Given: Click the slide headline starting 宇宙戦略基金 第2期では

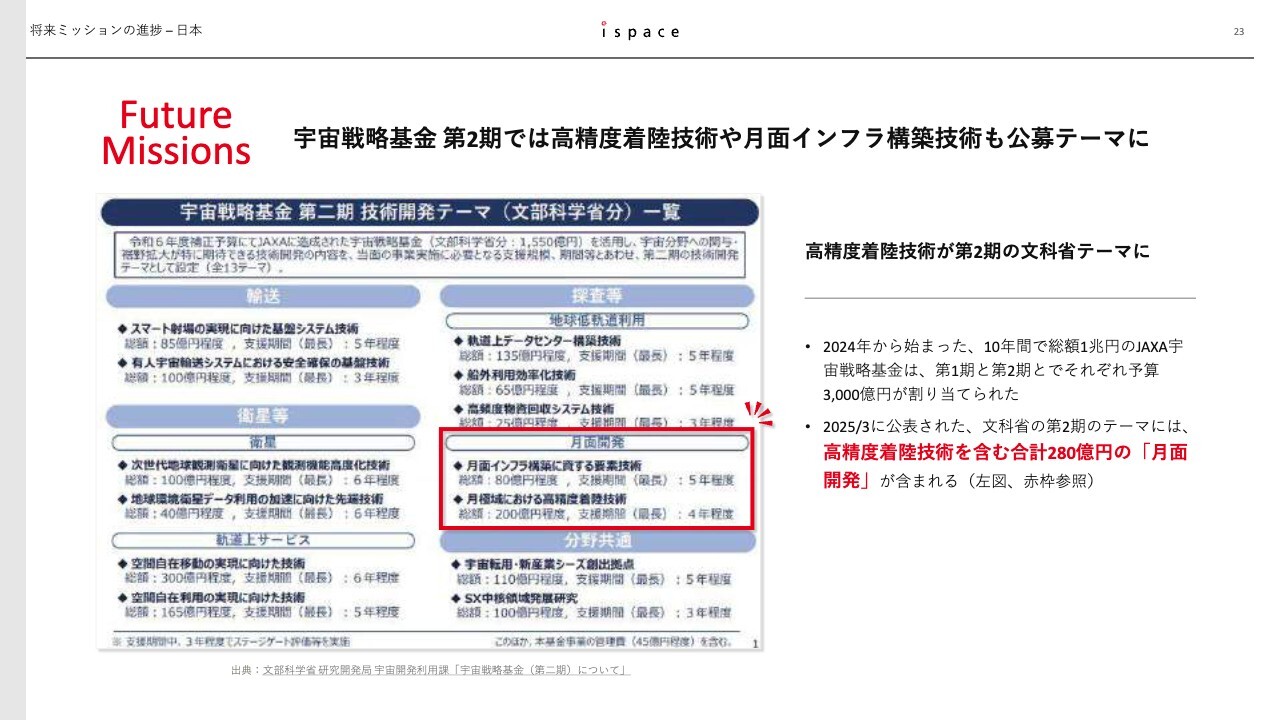Looking at the screenshot, I should (721, 138).
